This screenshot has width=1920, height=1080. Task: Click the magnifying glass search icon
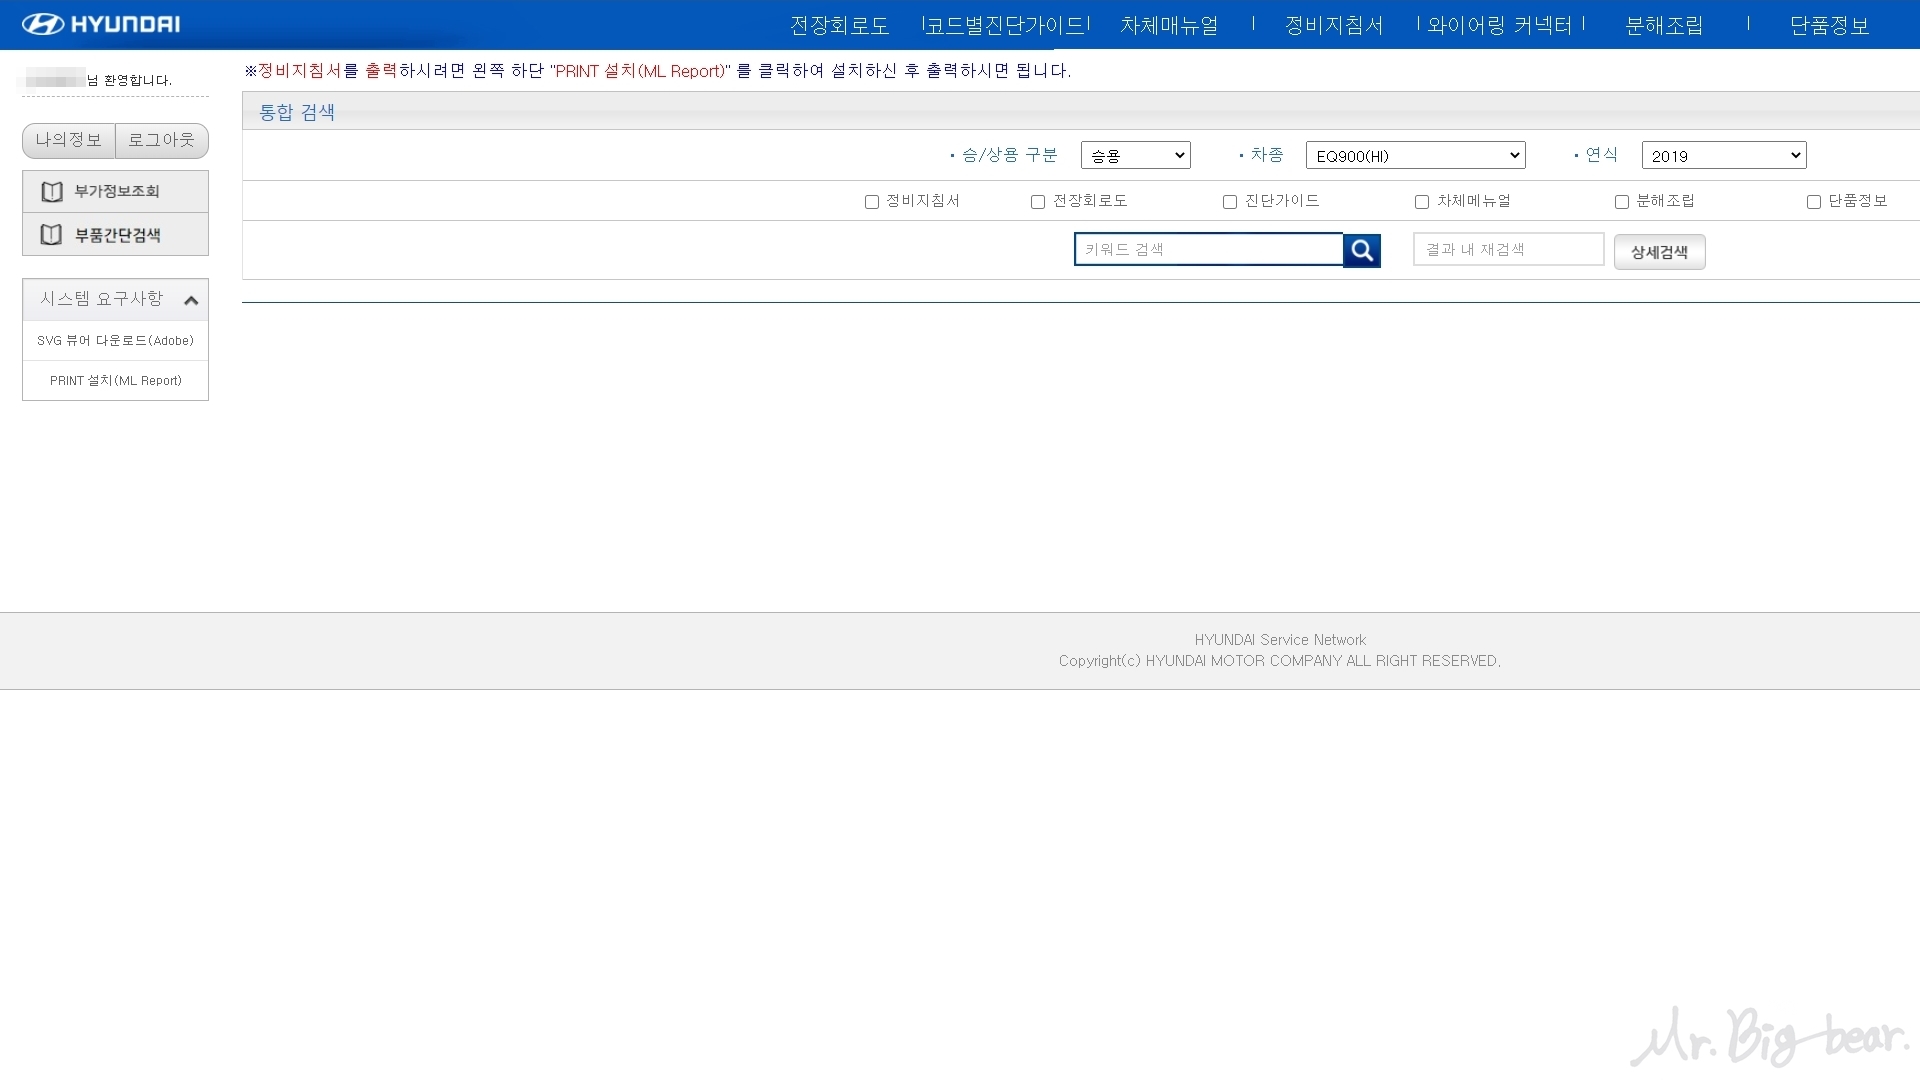coord(1362,250)
